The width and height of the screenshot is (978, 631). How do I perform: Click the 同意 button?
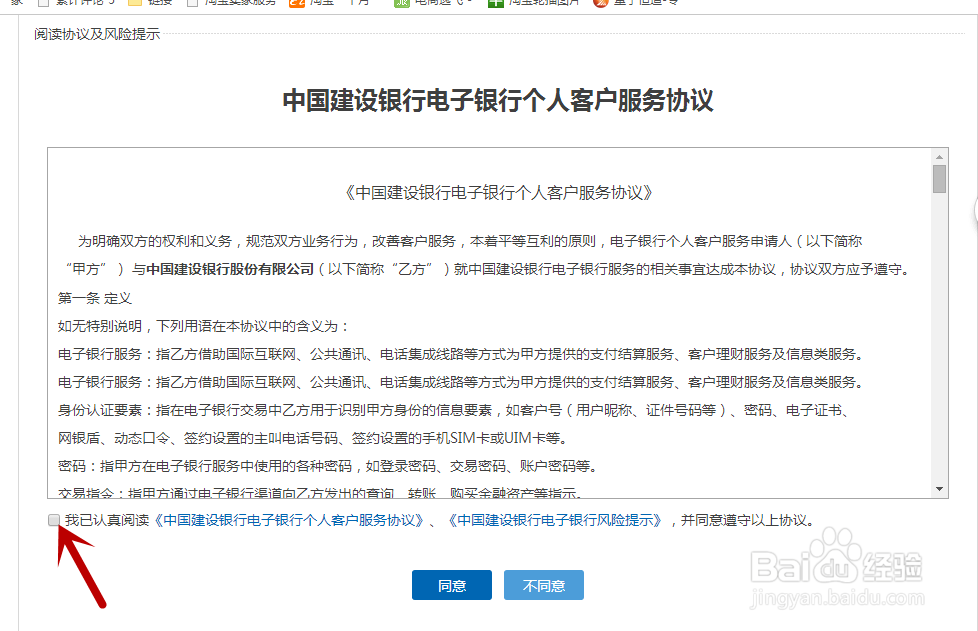(452, 585)
